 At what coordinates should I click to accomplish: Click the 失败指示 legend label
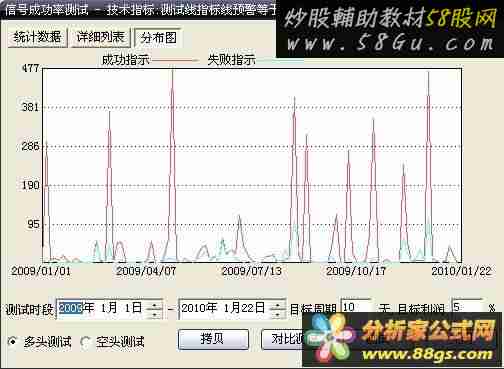231,60
